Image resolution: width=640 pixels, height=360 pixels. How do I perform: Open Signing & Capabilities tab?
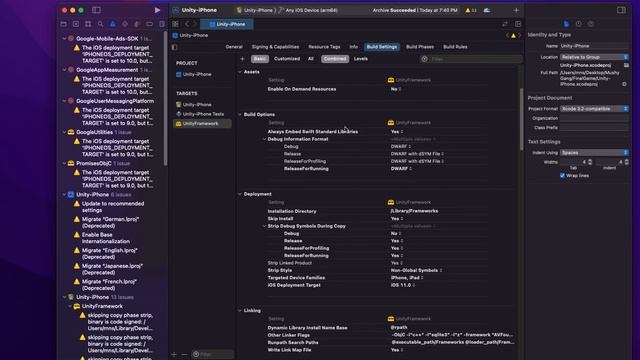[276, 47]
